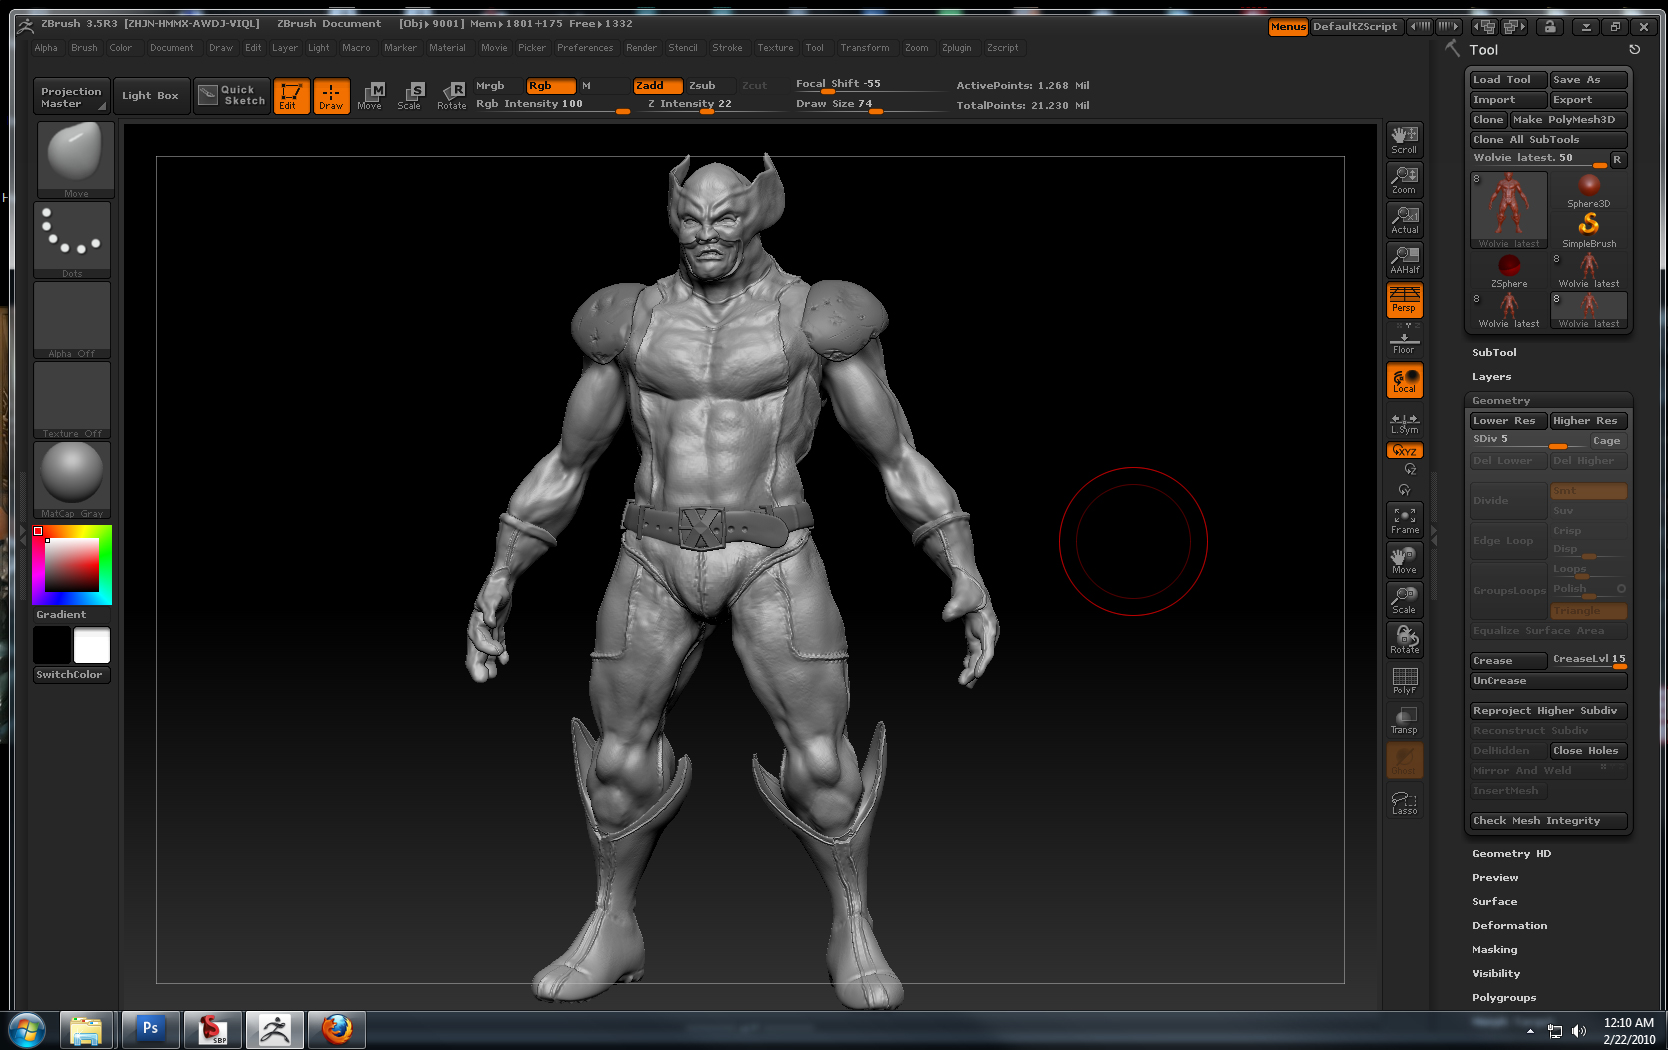Viewport: 1668px width, 1050px height.
Task: Toggle PolyF polyframe display
Action: 1404,680
